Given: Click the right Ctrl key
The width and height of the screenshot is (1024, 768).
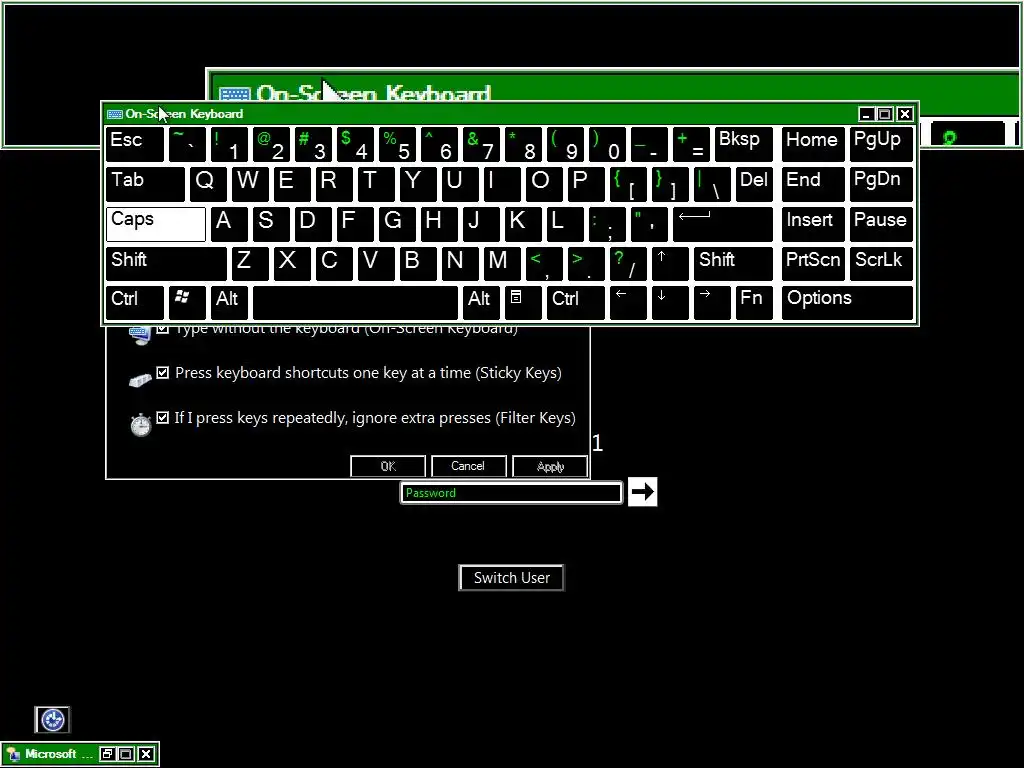Looking at the screenshot, I should click(x=575, y=303).
